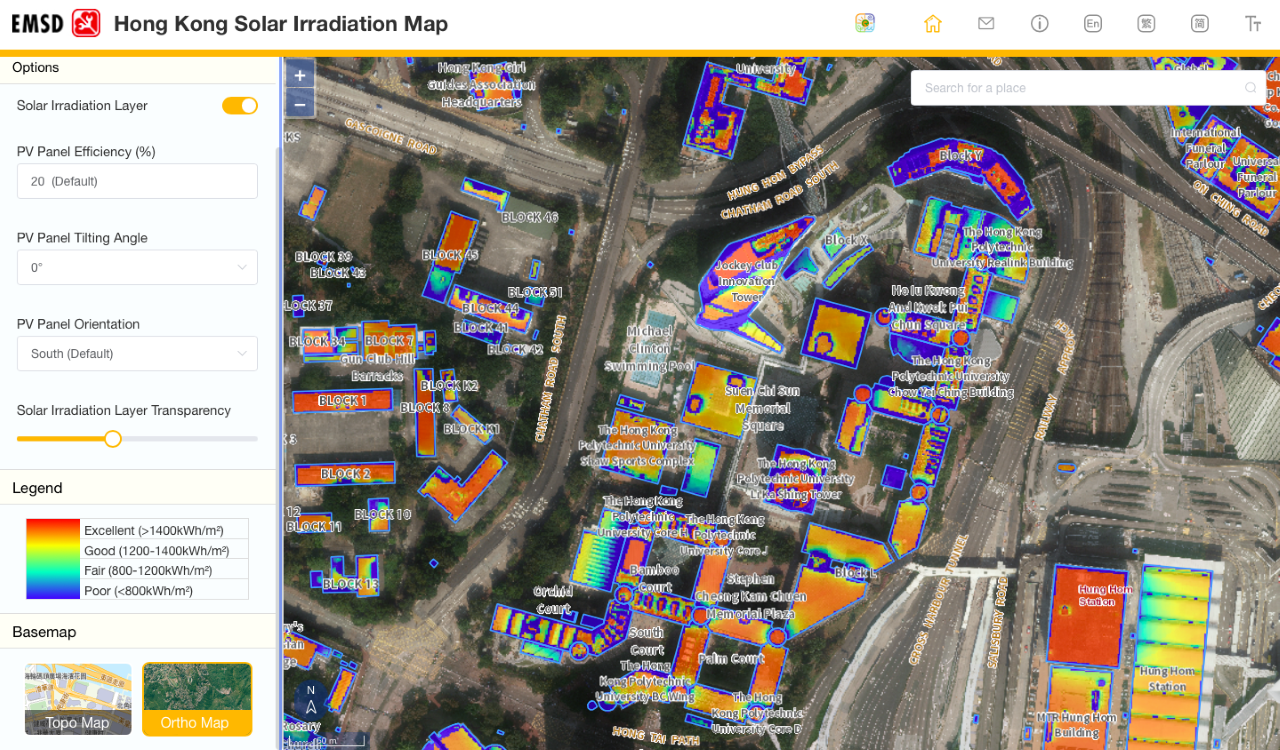Expand the PV Panel Efficiency field
This screenshot has height=750, width=1280.
(x=137, y=181)
